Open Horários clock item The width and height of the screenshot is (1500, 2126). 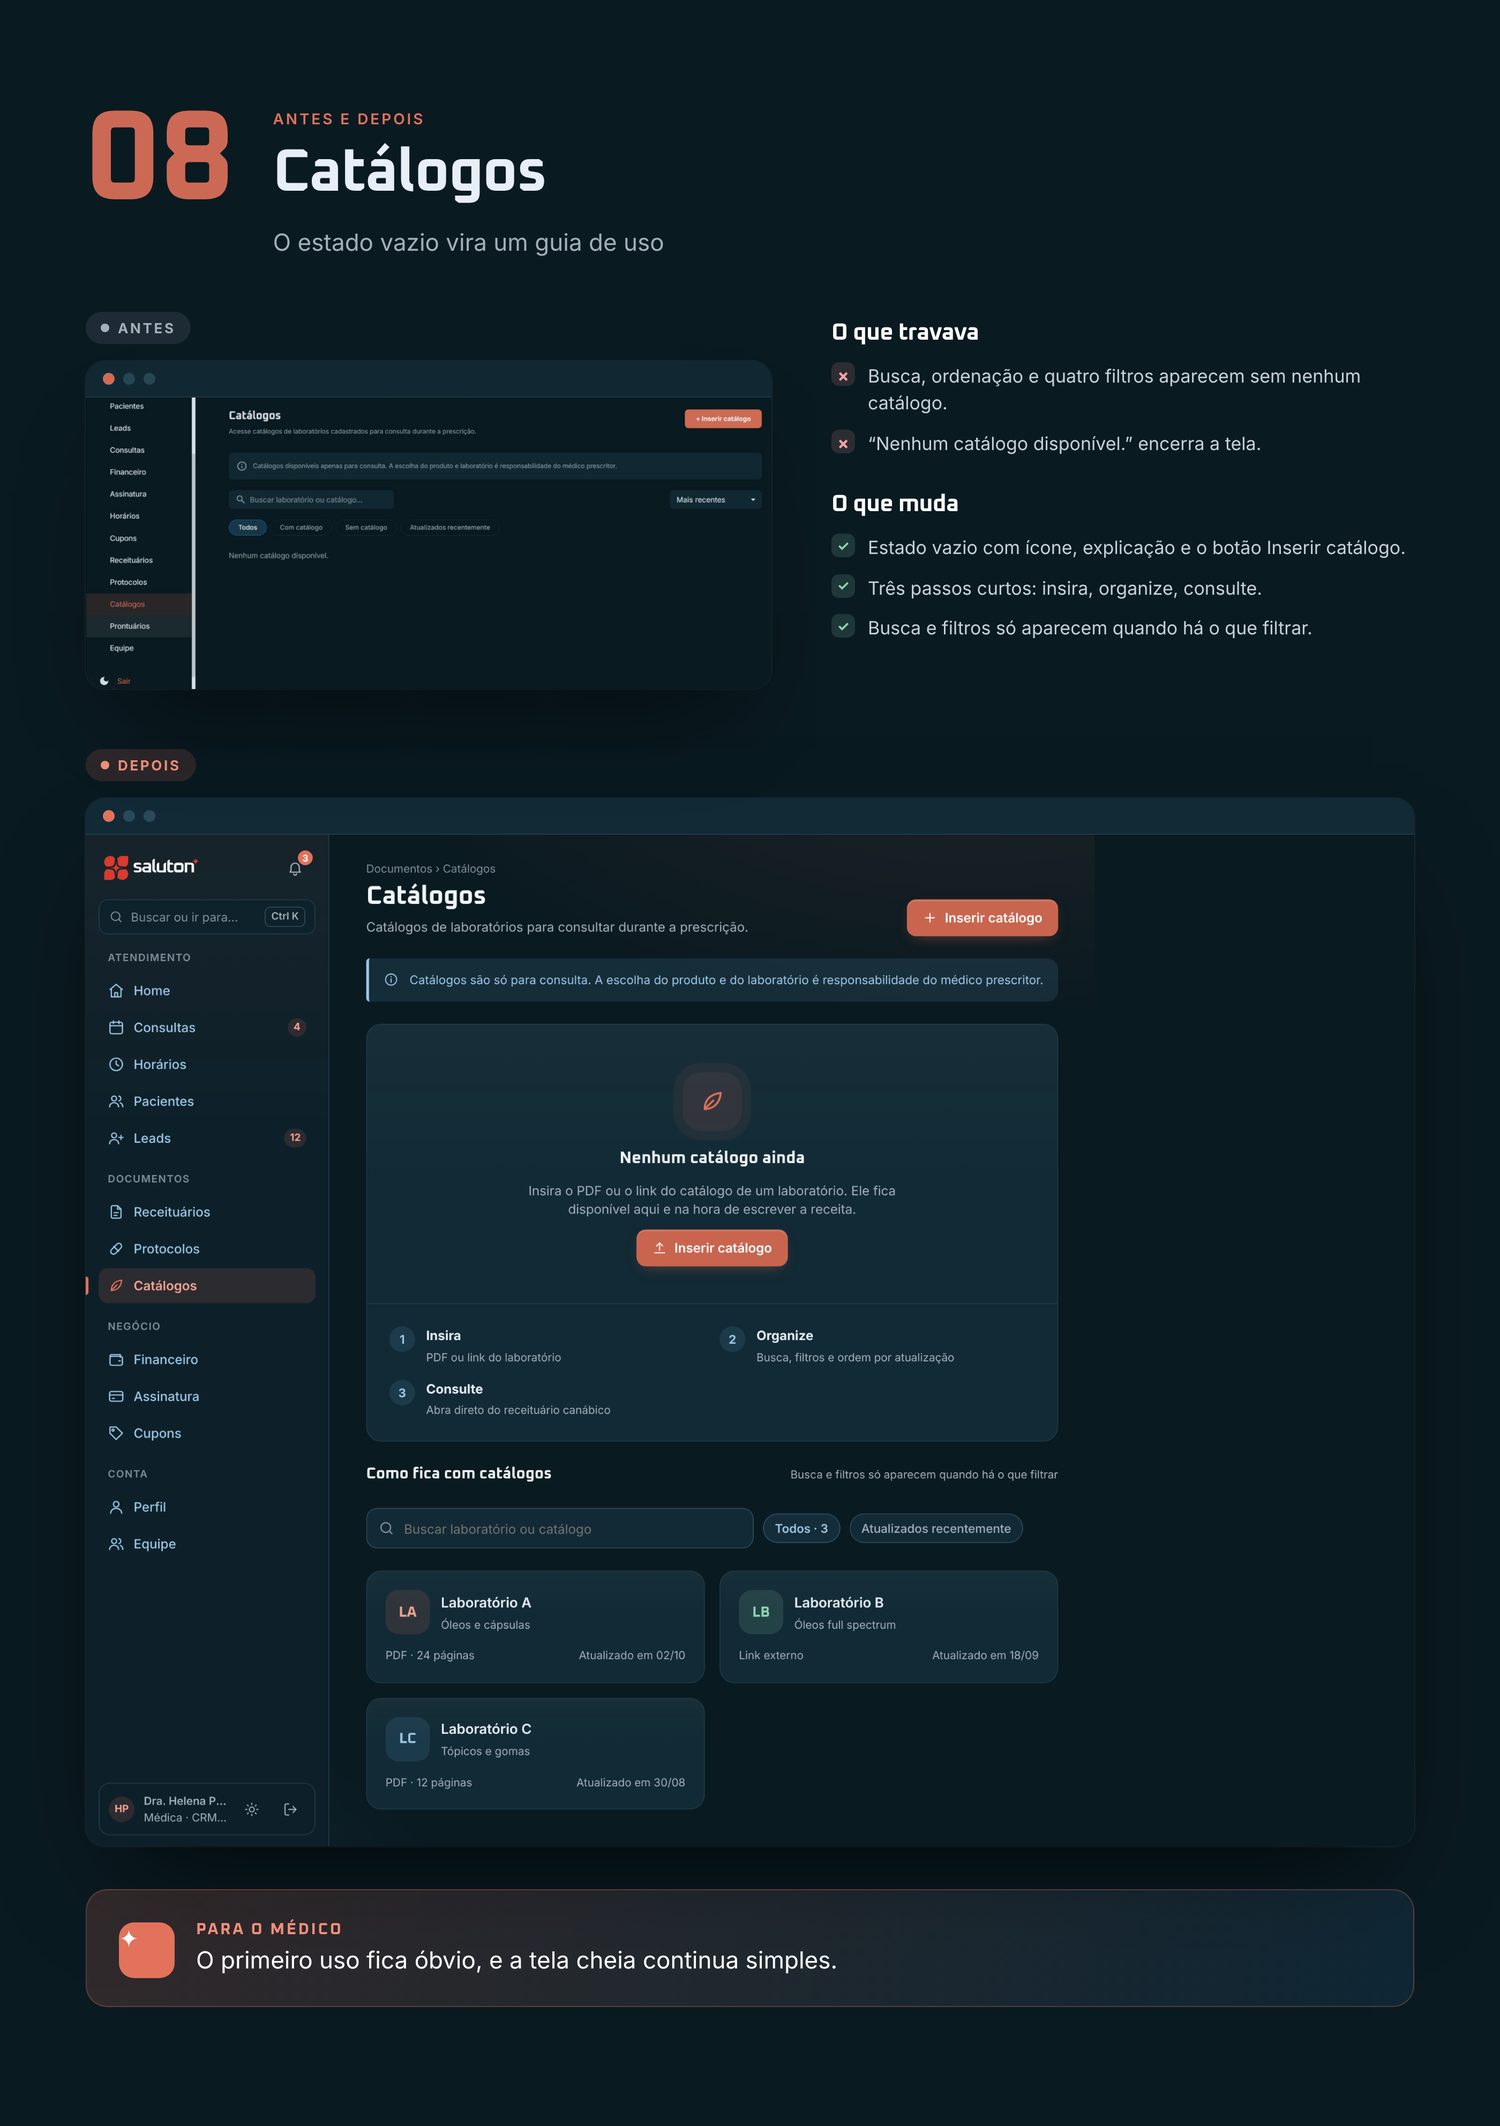pyautogui.click(x=207, y=1064)
